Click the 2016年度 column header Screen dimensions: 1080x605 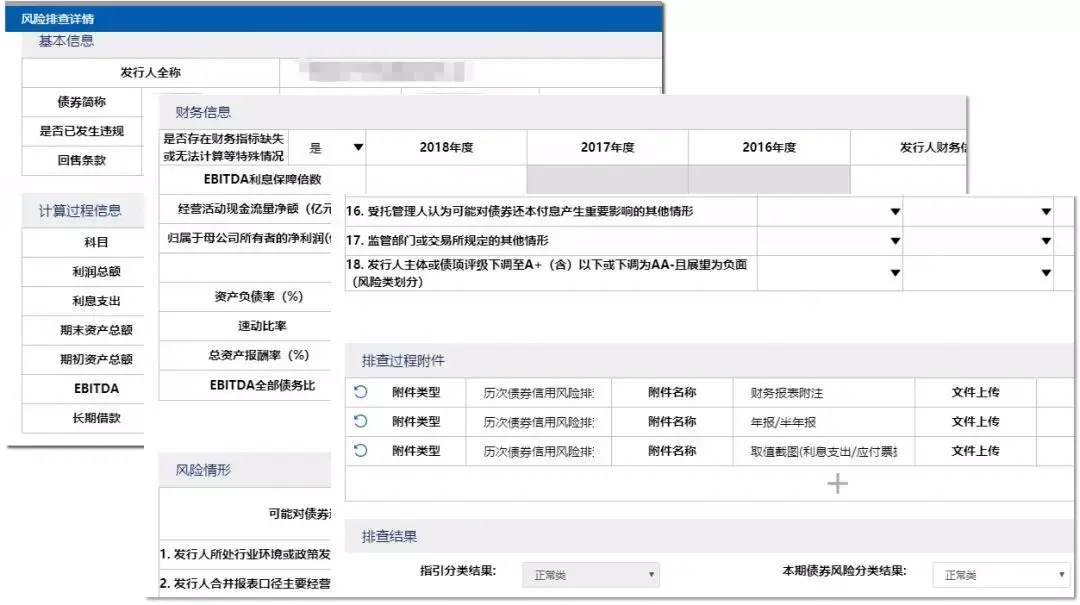coord(769,147)
